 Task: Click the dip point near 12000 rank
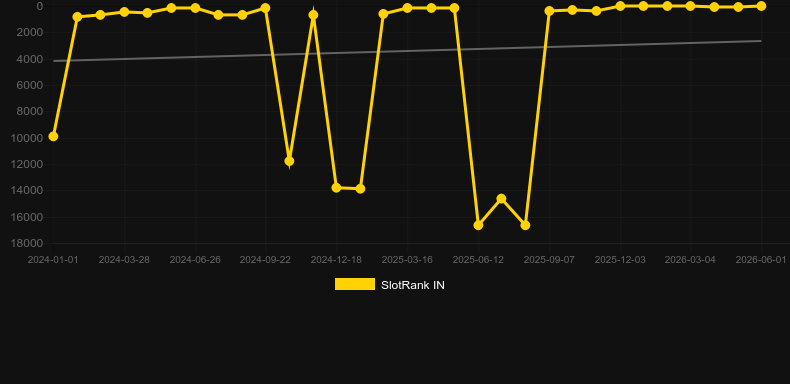[x=289, y=161]
